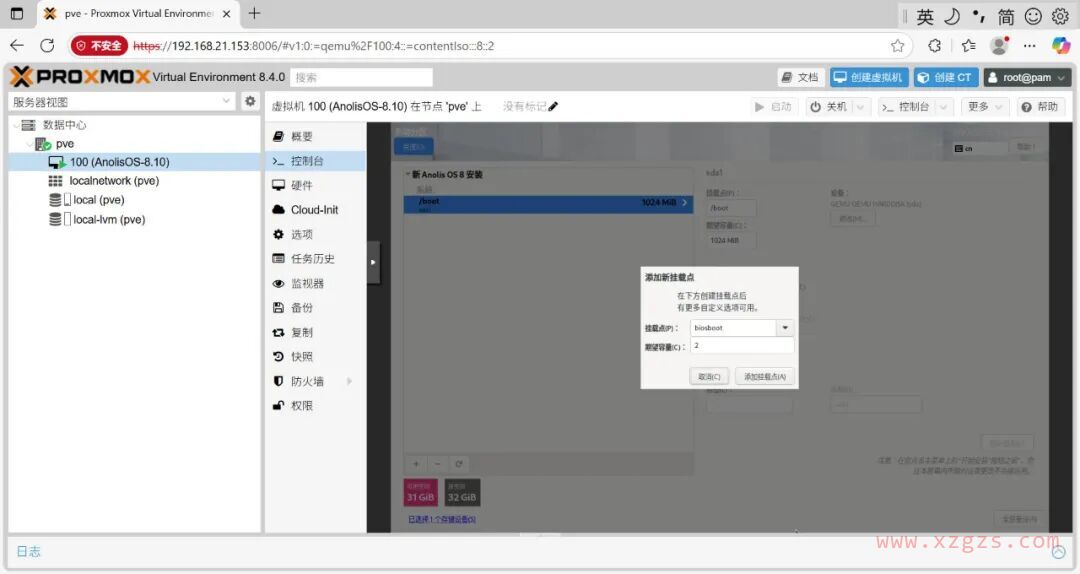Bookmark page with the star icon
This screenshot has height=574, width=1080.
tap(897, 45)
